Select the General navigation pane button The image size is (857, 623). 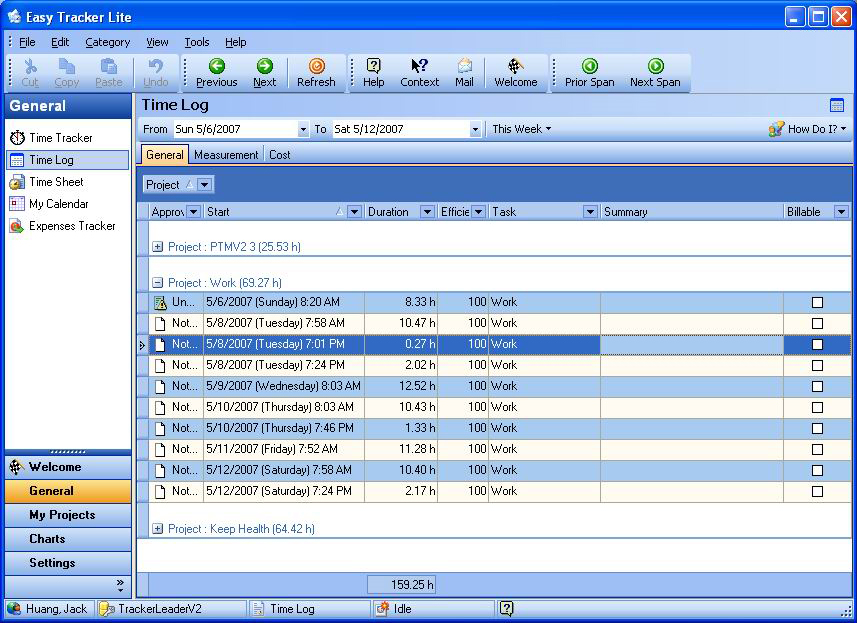pos(68,491)
